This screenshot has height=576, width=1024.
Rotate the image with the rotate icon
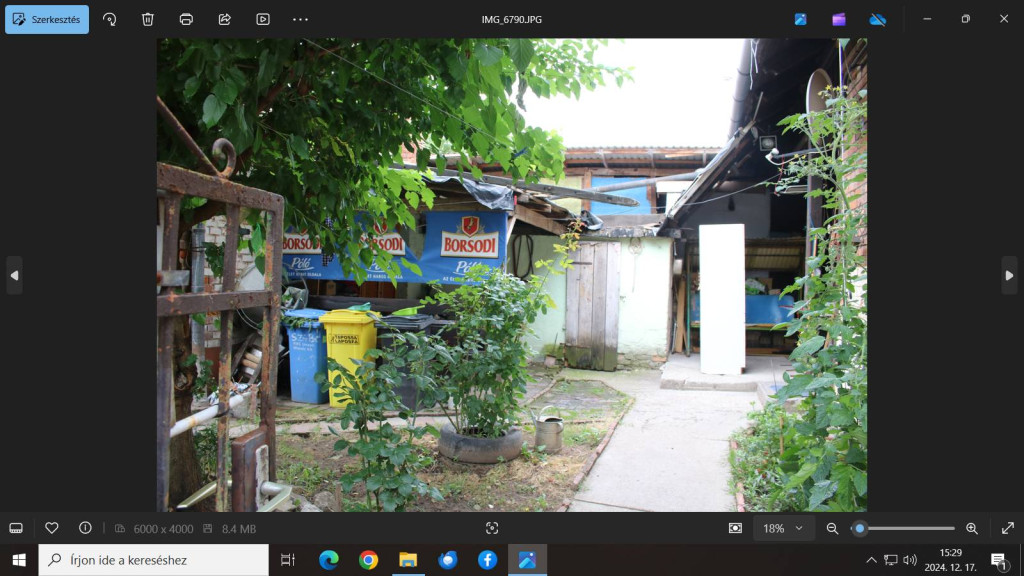110,19
